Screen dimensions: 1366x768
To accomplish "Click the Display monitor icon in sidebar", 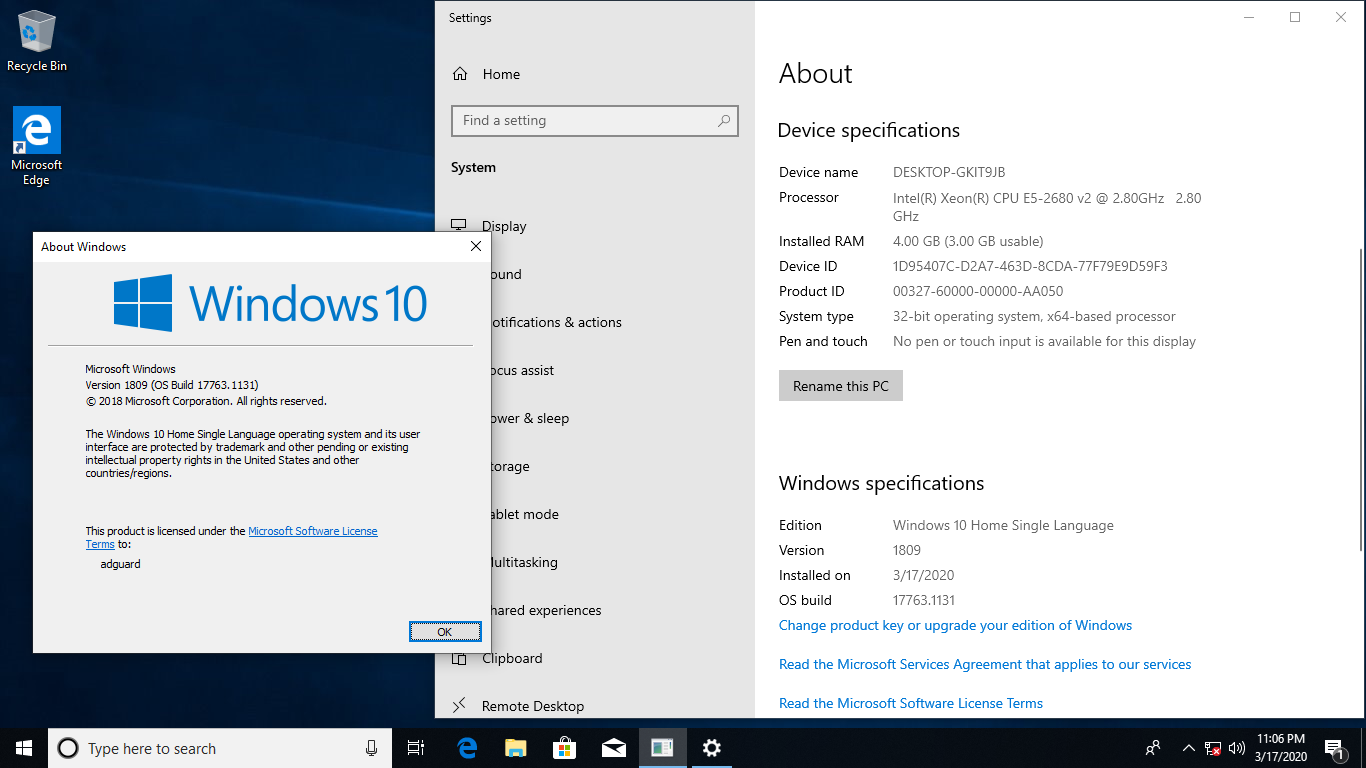I will tap(460, 226).
